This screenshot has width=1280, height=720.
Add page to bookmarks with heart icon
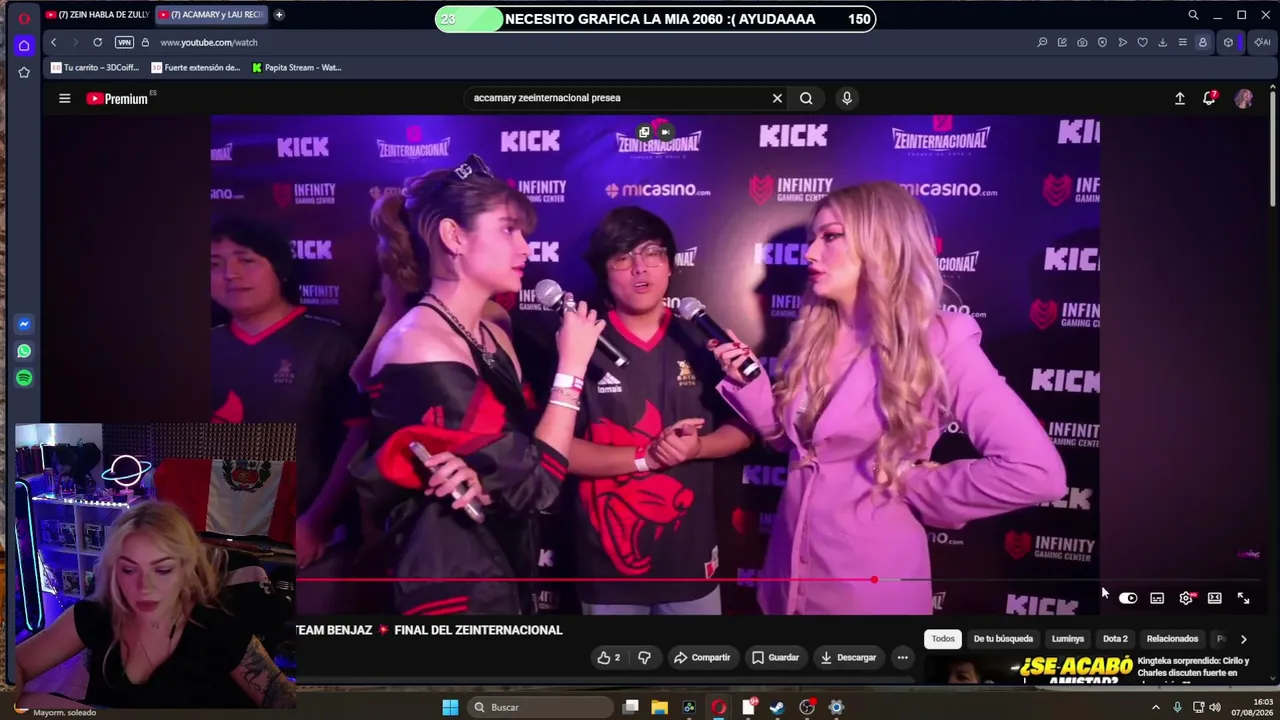[1142, 42]
